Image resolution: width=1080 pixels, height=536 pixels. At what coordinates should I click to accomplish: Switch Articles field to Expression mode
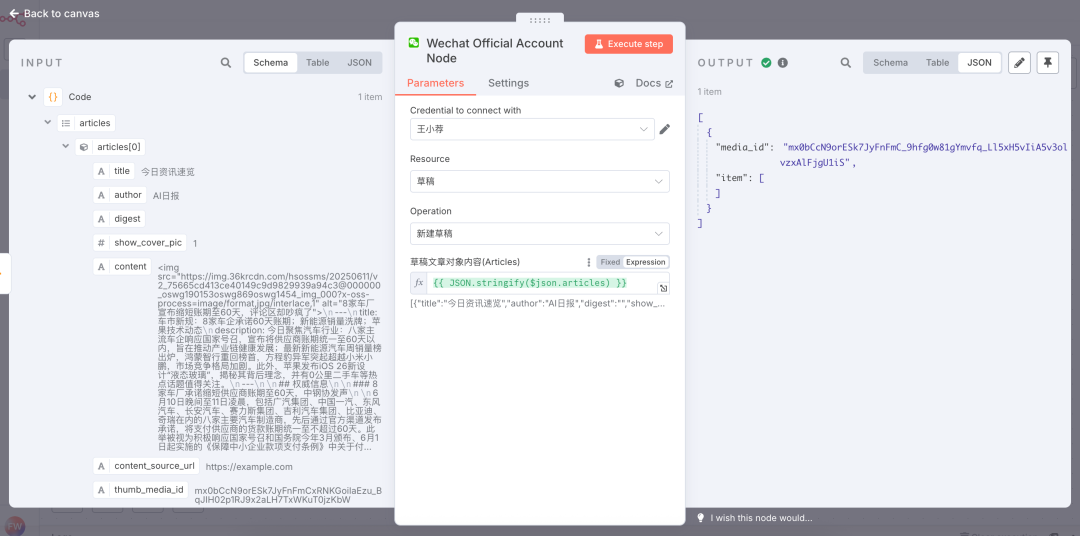click(645, 262)
